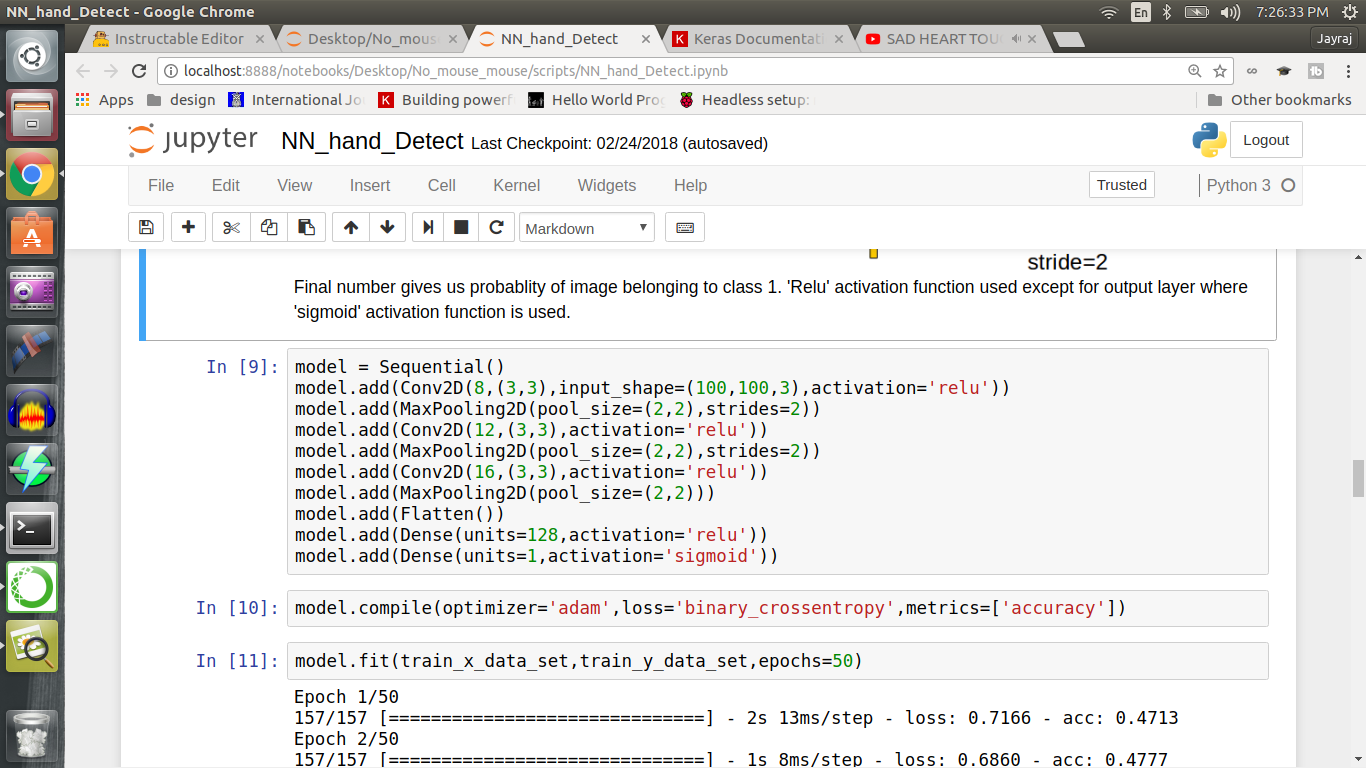Open the Bluetooth indicator menu

pos(1166,12)
